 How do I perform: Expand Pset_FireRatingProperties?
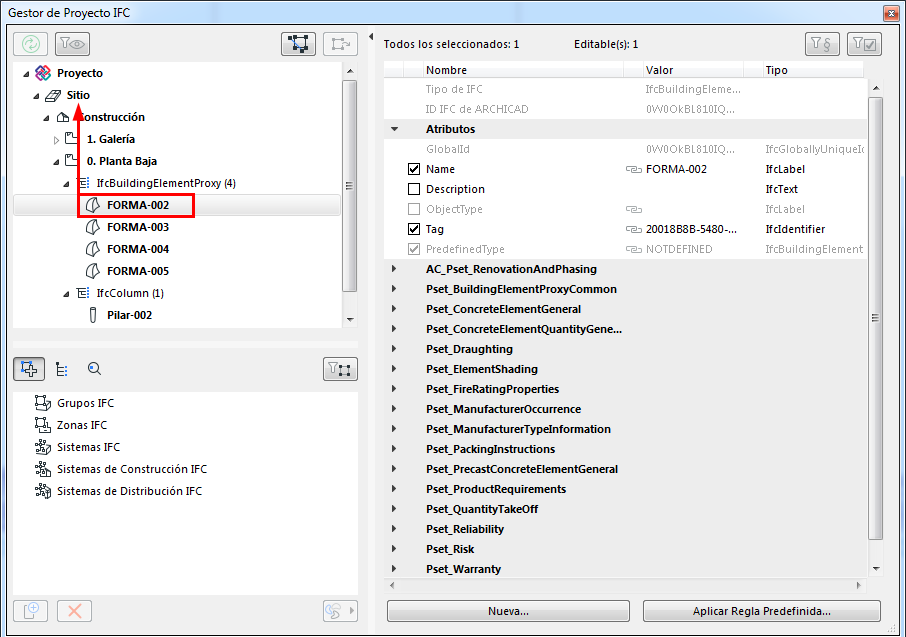tap(394, 389)
